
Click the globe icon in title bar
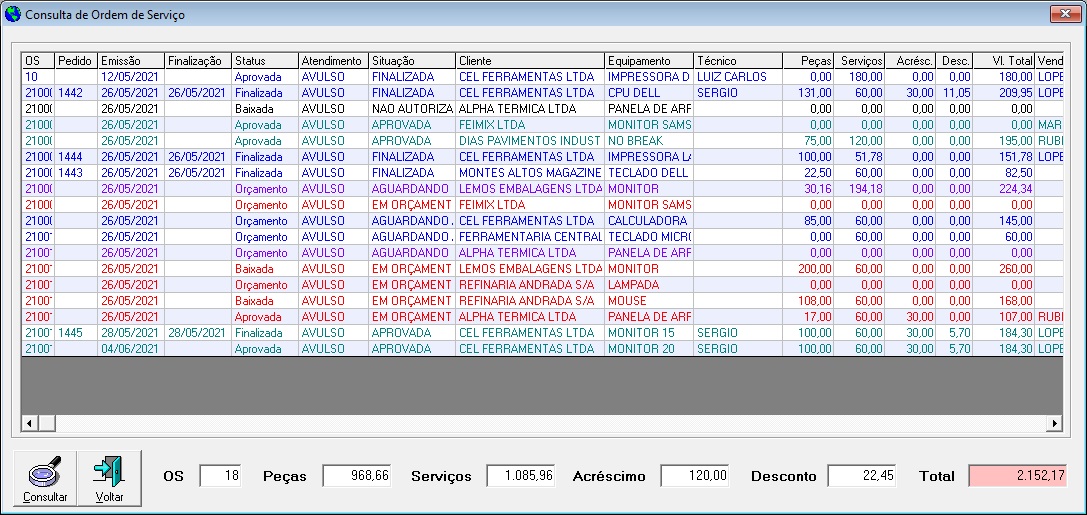point(13,15)
